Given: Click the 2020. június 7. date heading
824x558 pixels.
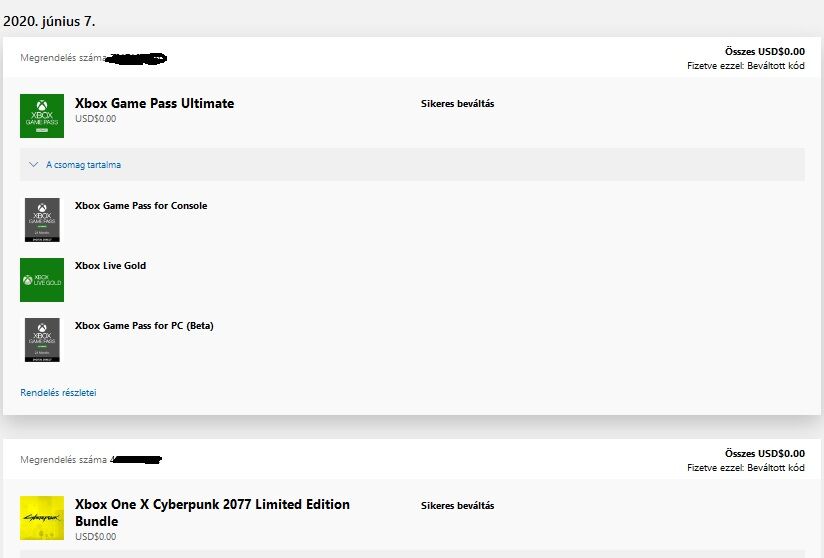Looking at the screenshot, I should [50, 20].
